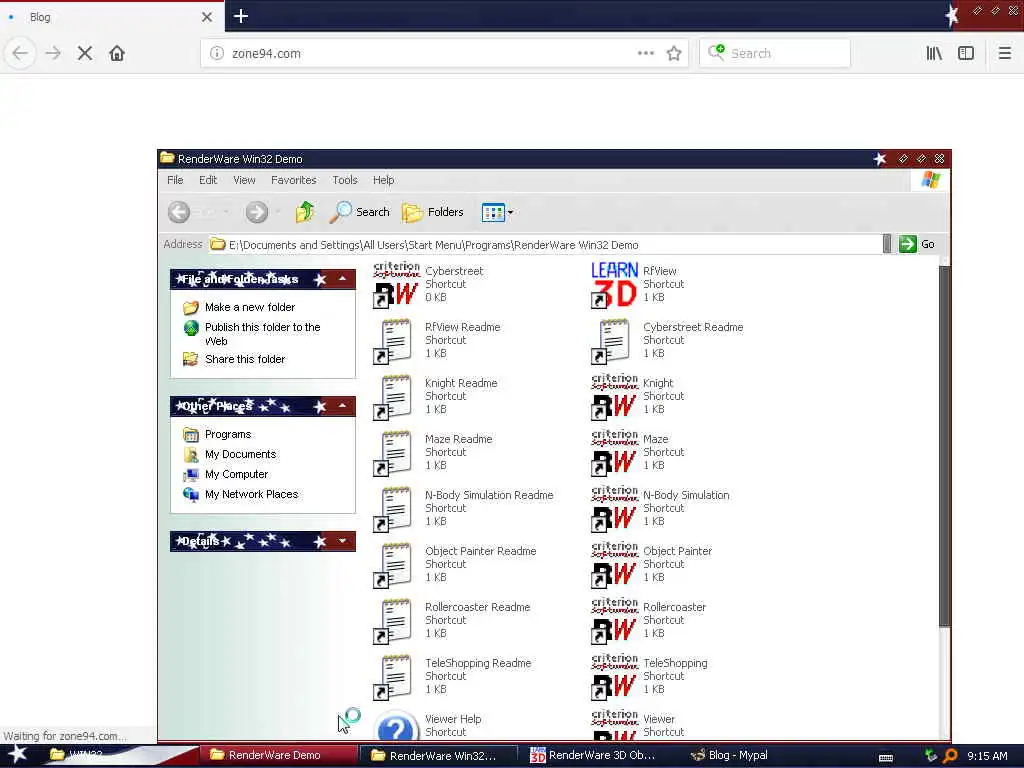This screenshot has height=768, width=1024.
Task: Select the Knight Readme notepad icon
Action: pyautogui.click(x=393, y=397)
